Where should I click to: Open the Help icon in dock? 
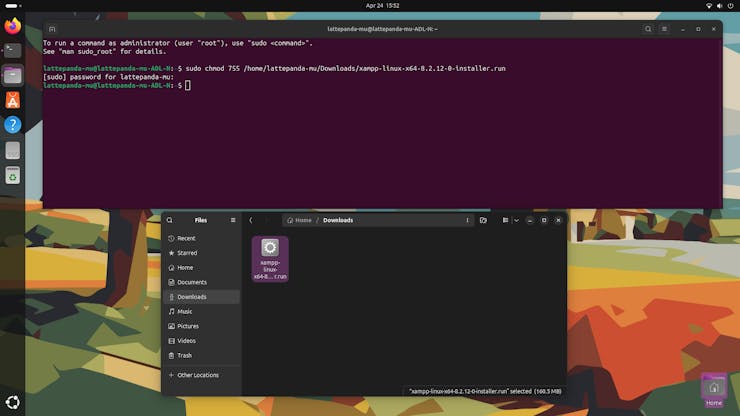coord(12,125)
